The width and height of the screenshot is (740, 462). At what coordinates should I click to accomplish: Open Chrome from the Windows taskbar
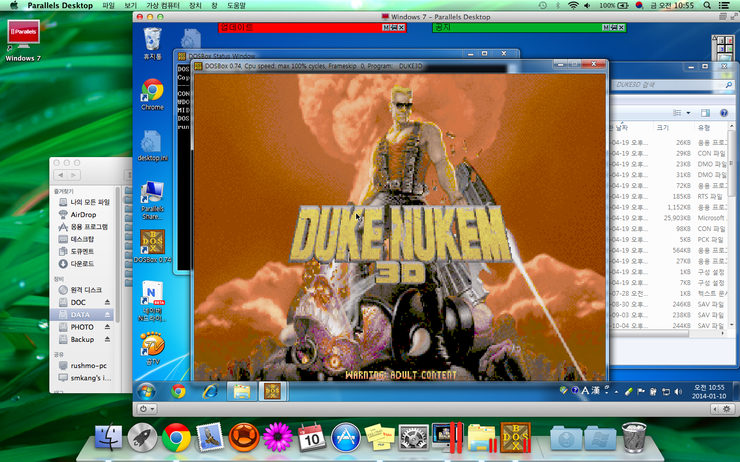pyautogui.click(x=178, y=391)
